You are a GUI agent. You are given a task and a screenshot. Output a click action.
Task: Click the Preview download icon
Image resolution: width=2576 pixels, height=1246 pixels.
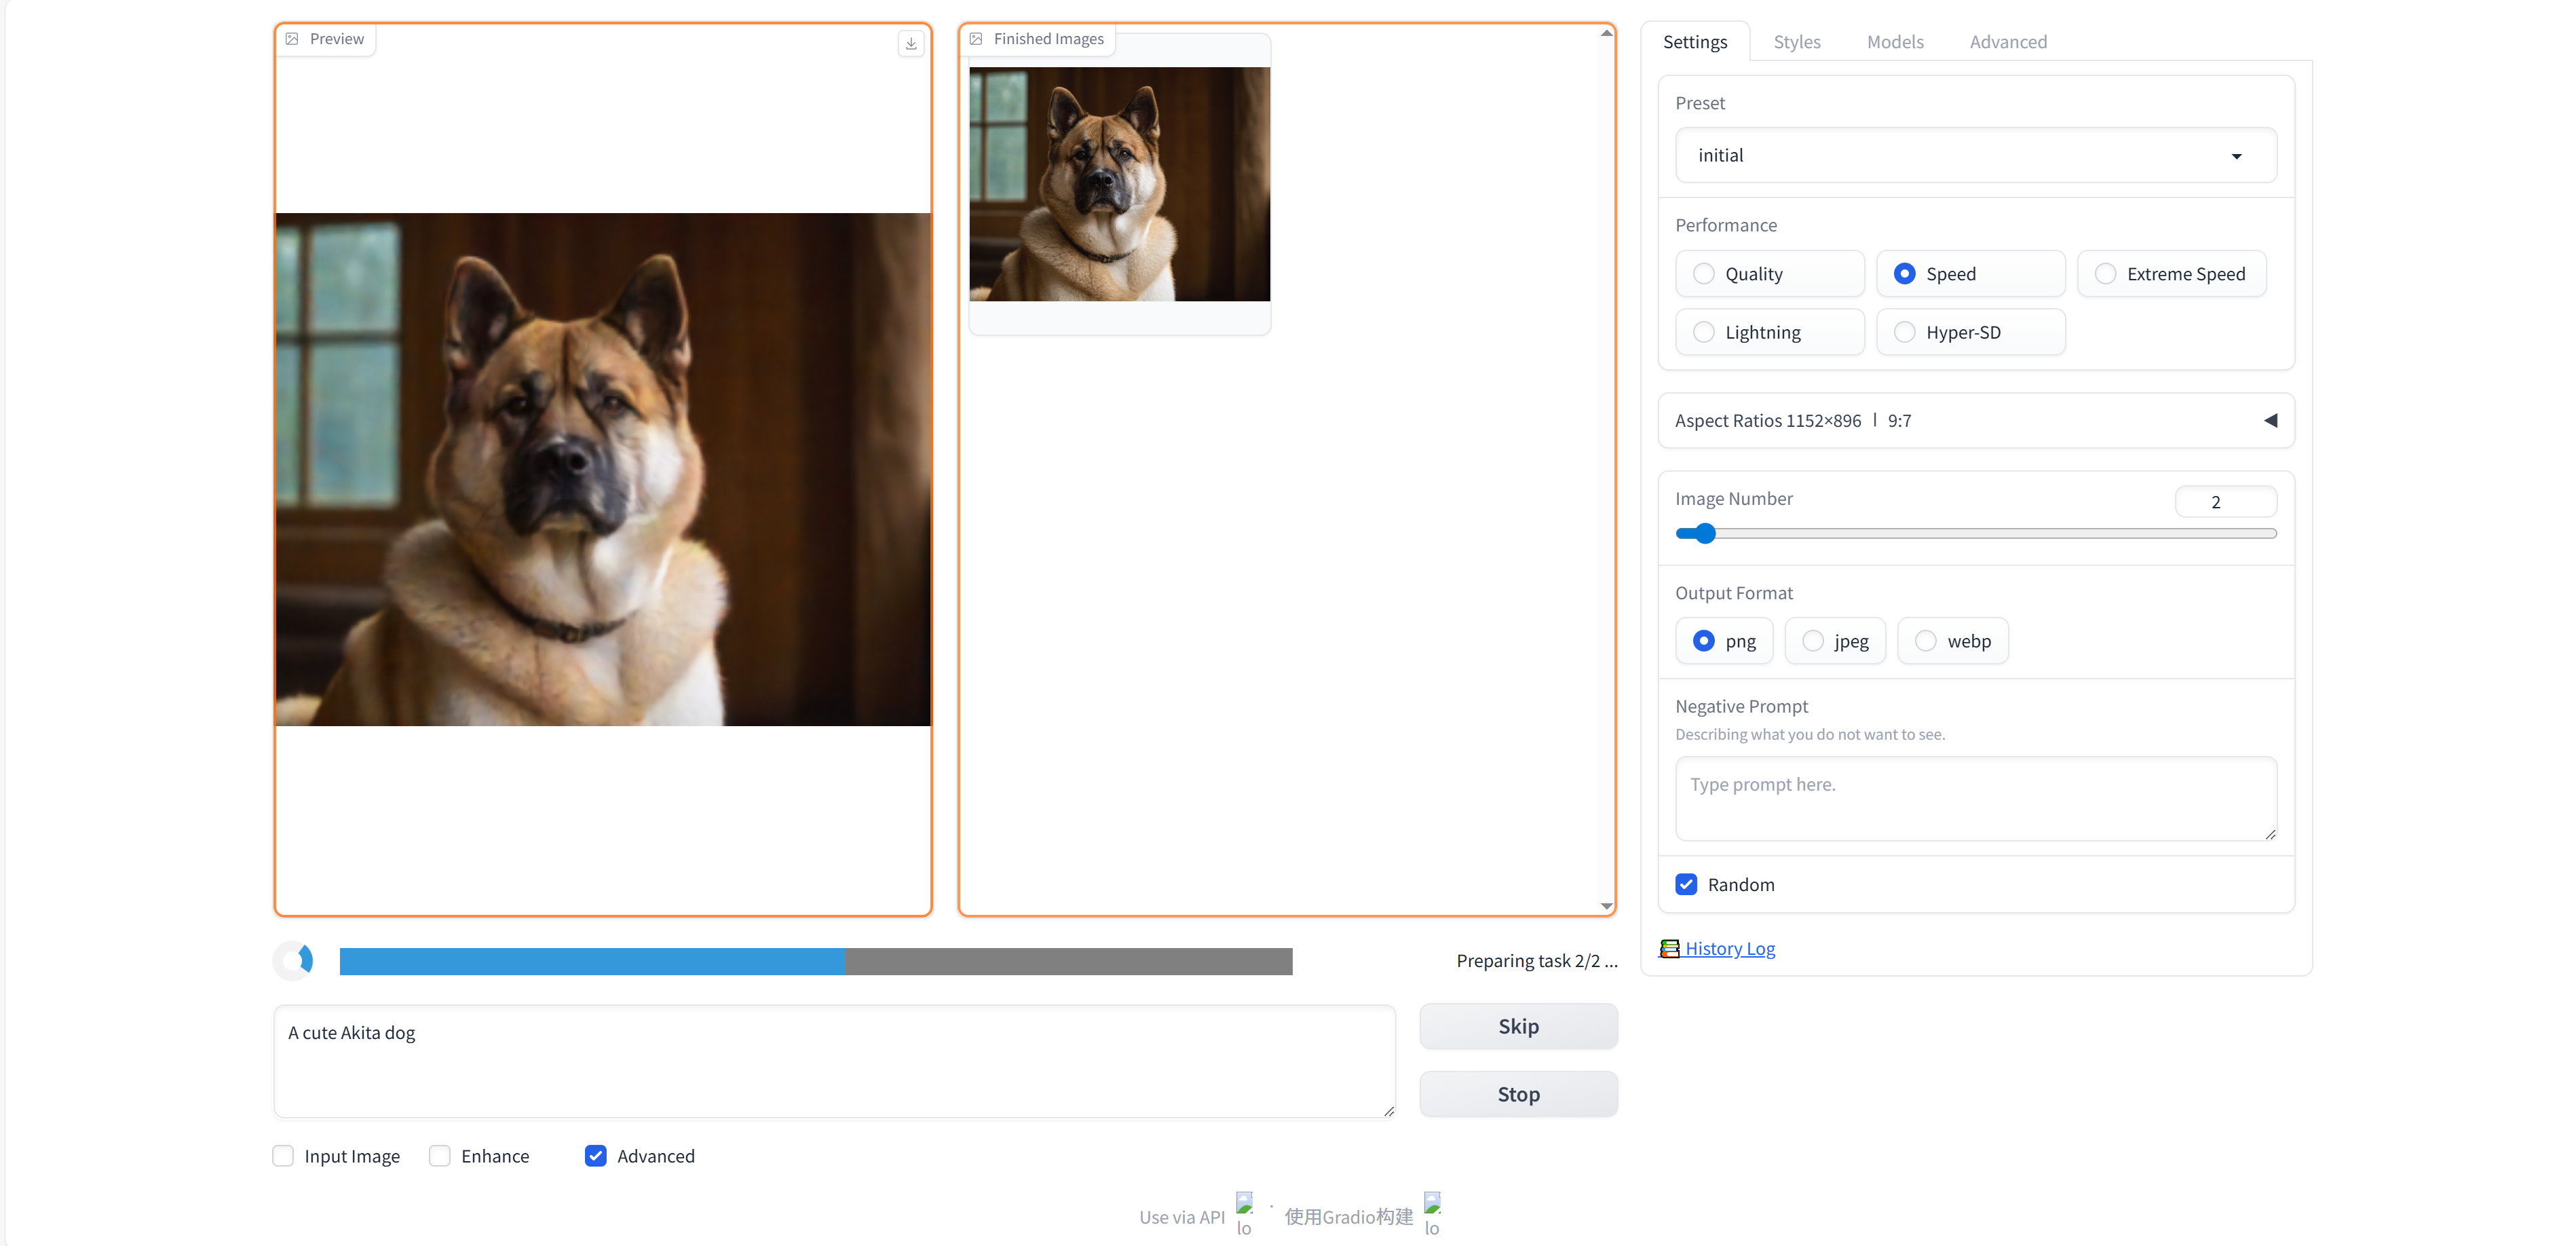(910, 43)
